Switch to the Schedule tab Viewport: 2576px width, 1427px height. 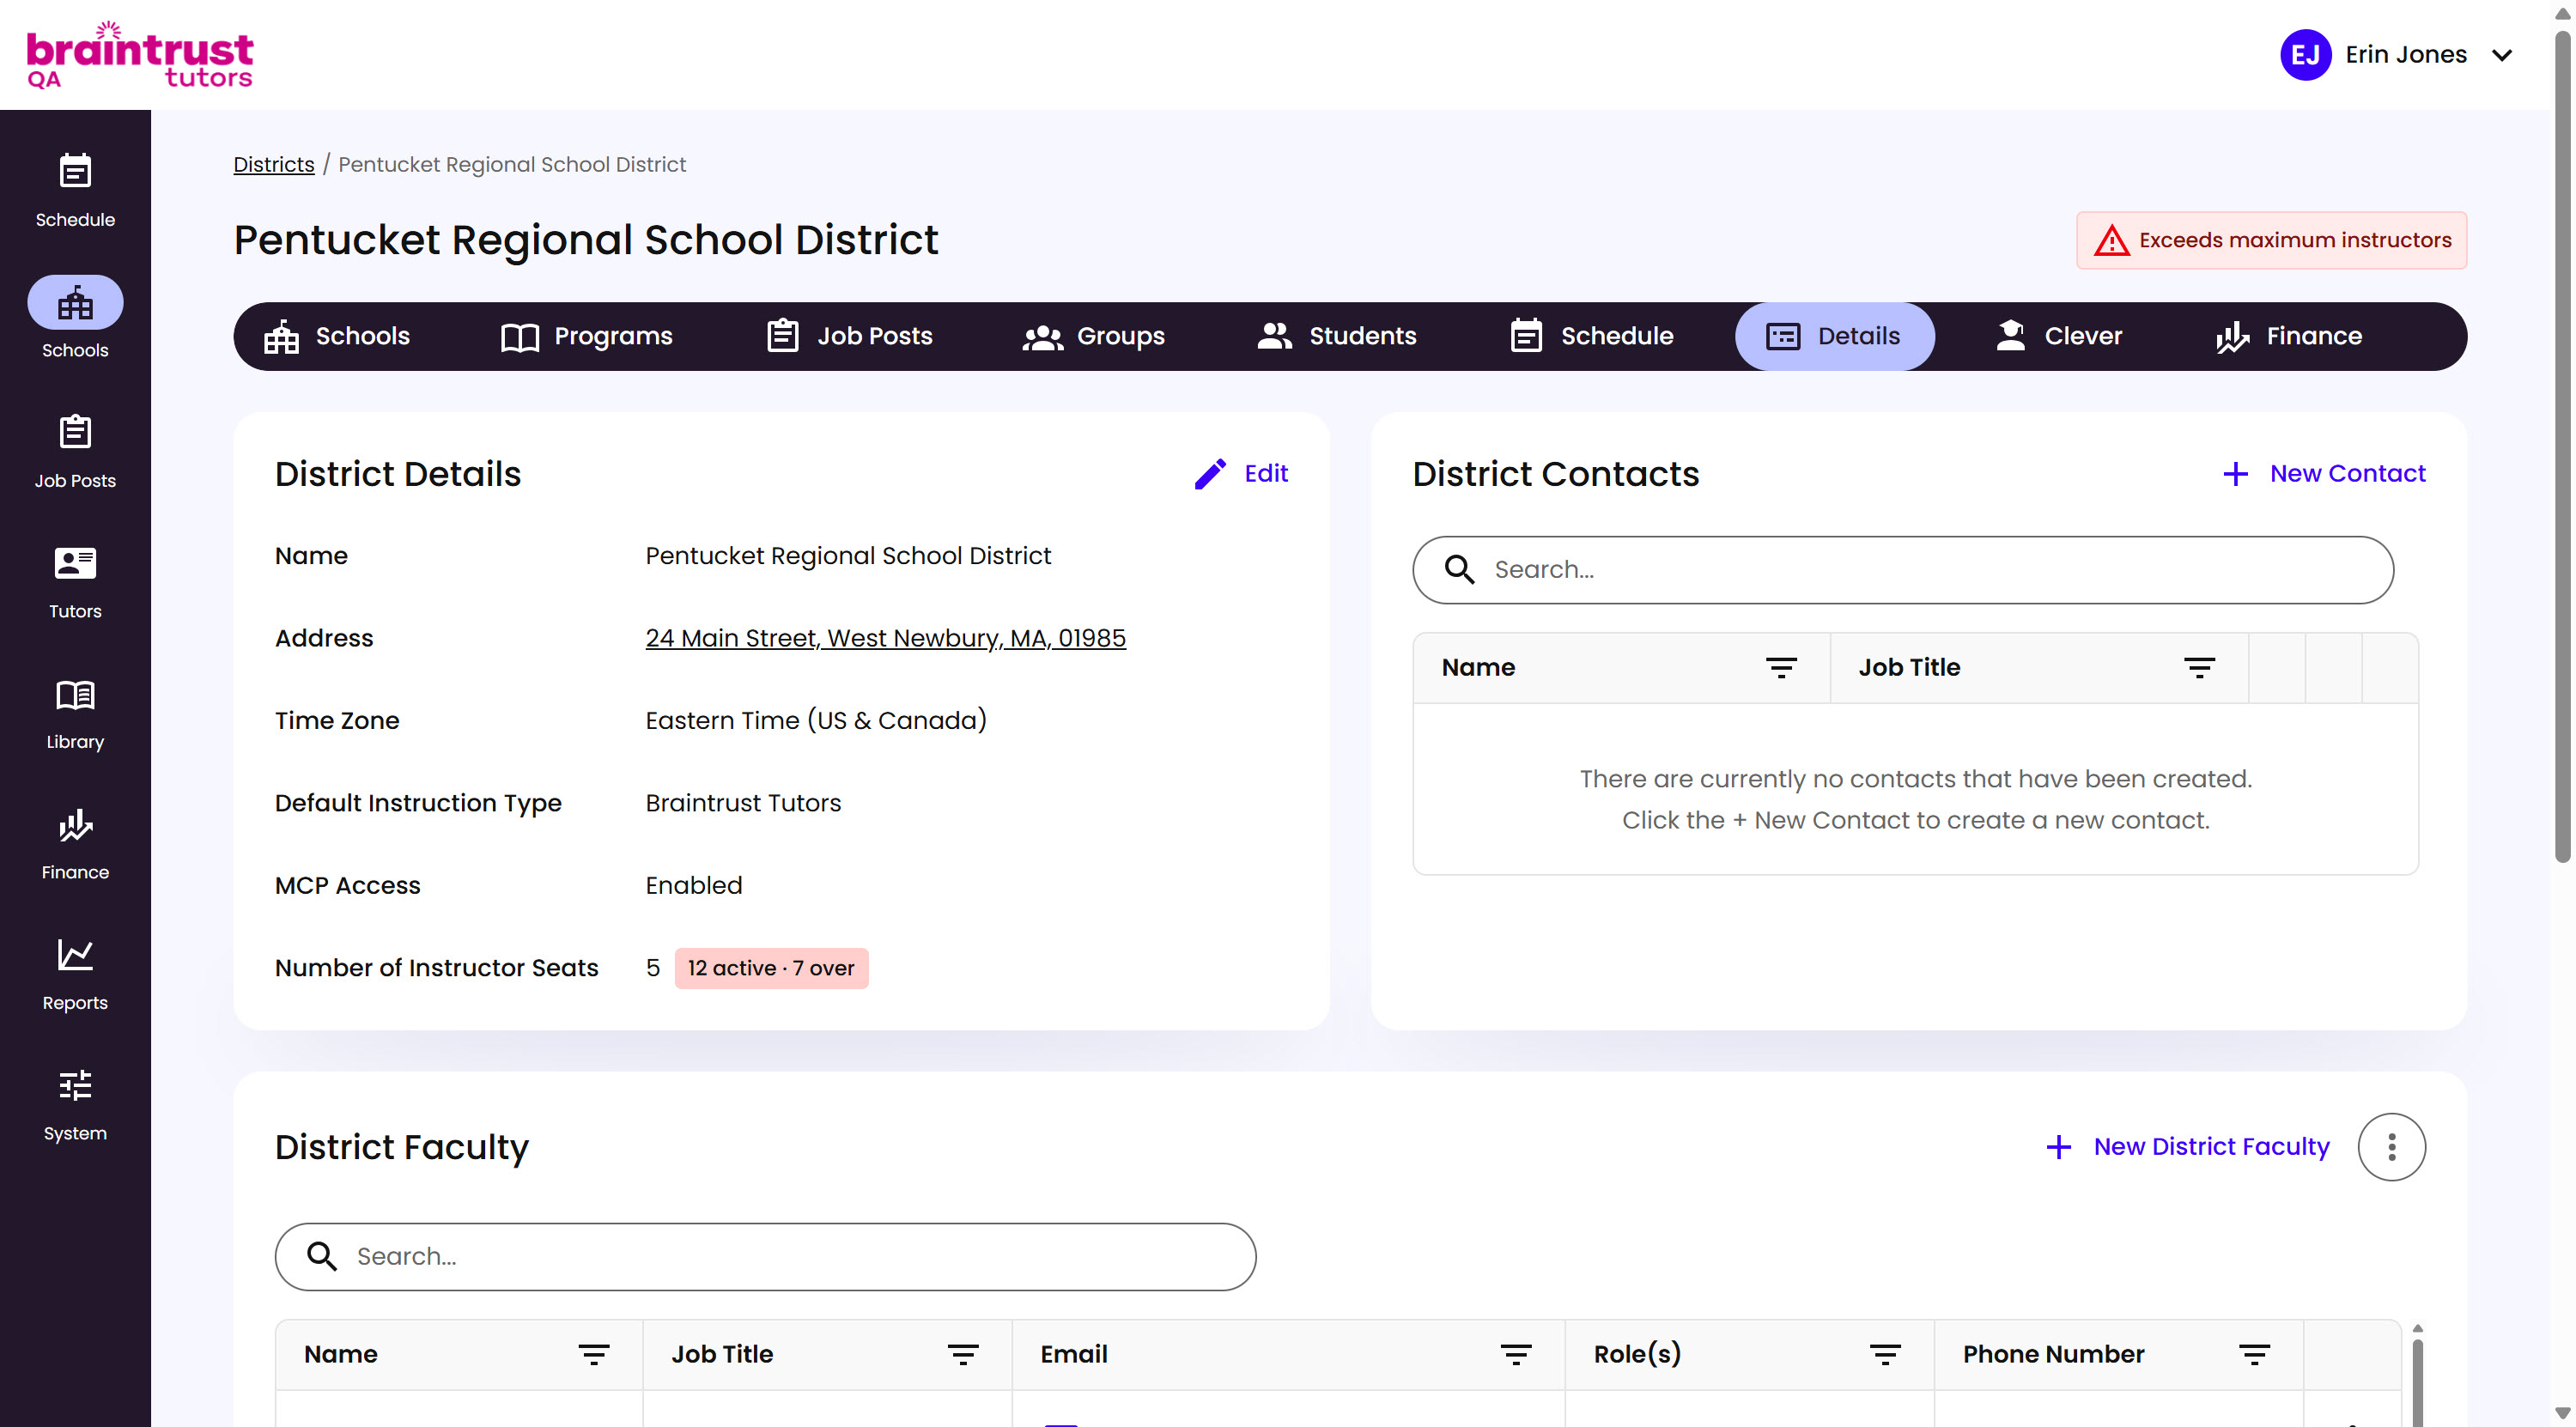[x=1591, y=336]
